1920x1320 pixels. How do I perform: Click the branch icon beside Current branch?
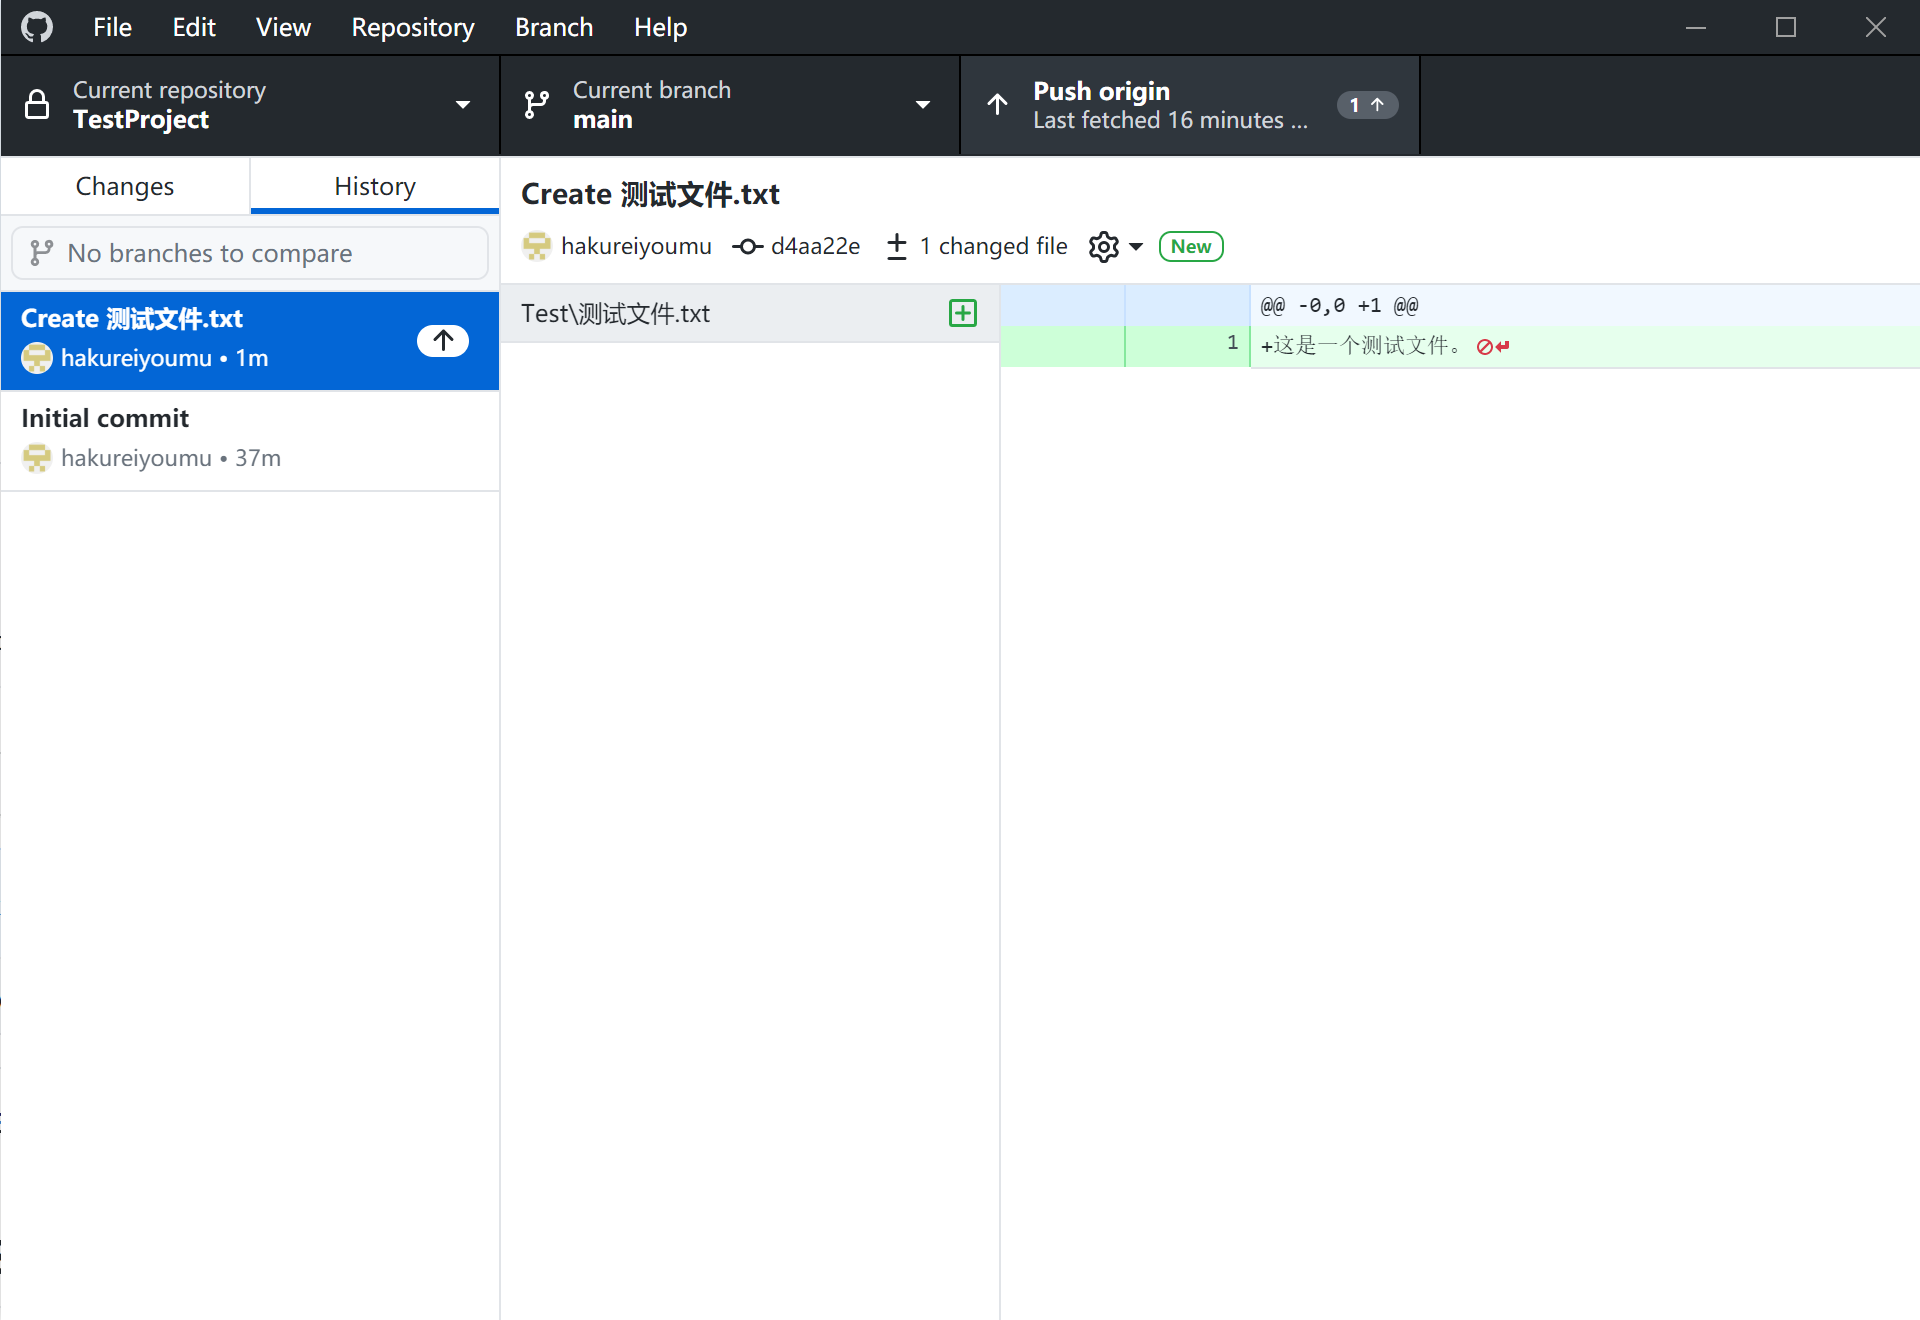pos(537,105)
